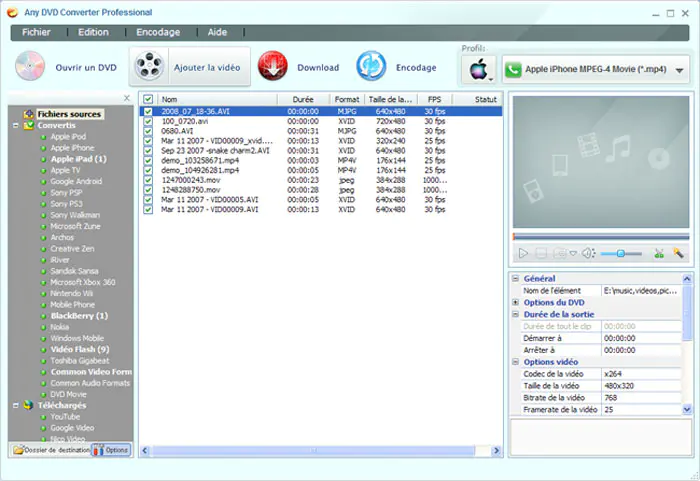Screen dimensions: 700x481
Task: Uncheck the 1248288750.mov checkbox
Action: [x=148, y=190]
